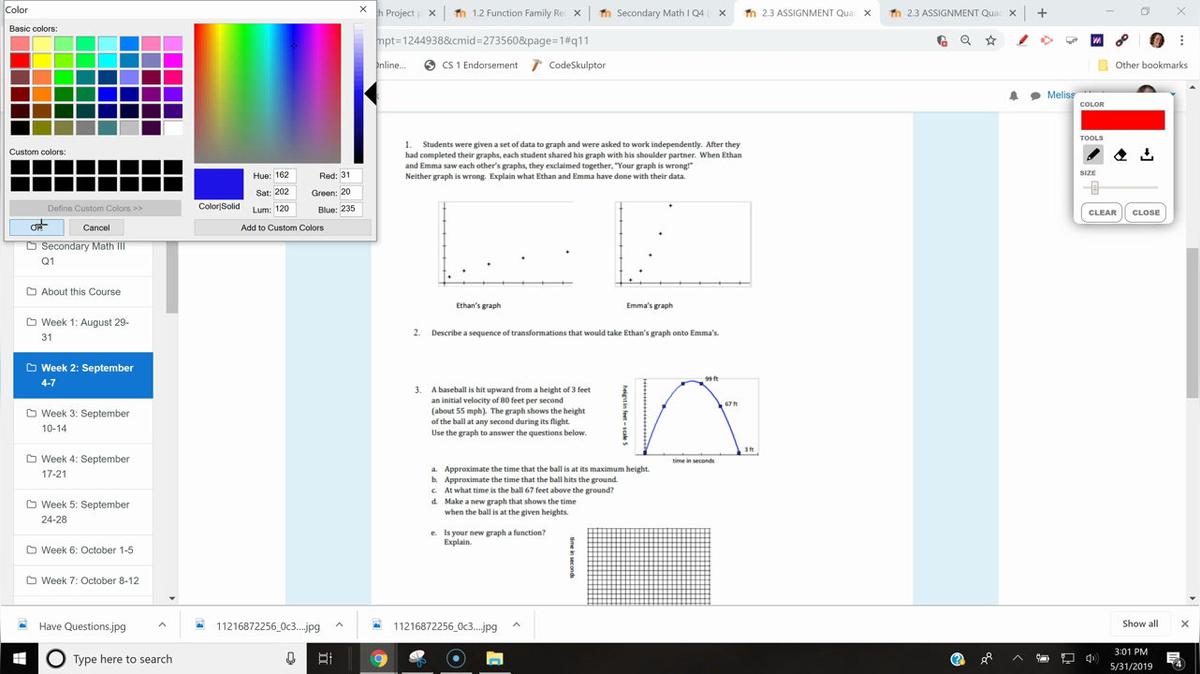This screenshot has height=674, width=1200.
Task: Click the Chrome icon in the taskbar
Action: pyautogui.click(x=379, y=659)
